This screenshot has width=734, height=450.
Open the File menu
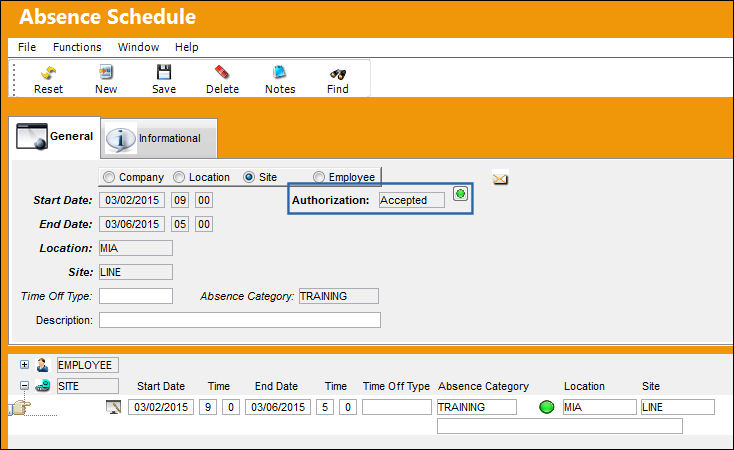click(x=27, y=47)
